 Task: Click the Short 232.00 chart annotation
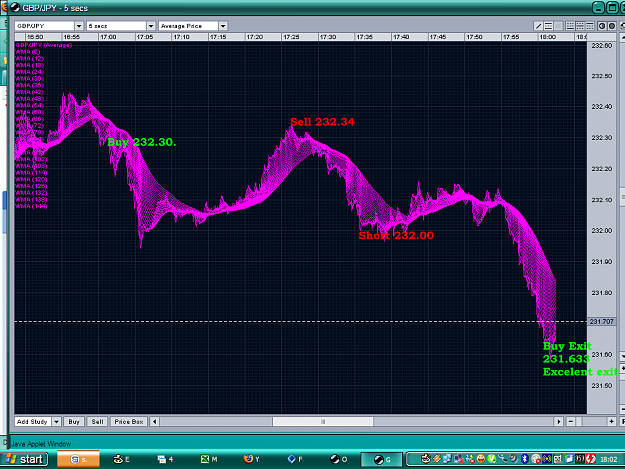click(396, 235)
